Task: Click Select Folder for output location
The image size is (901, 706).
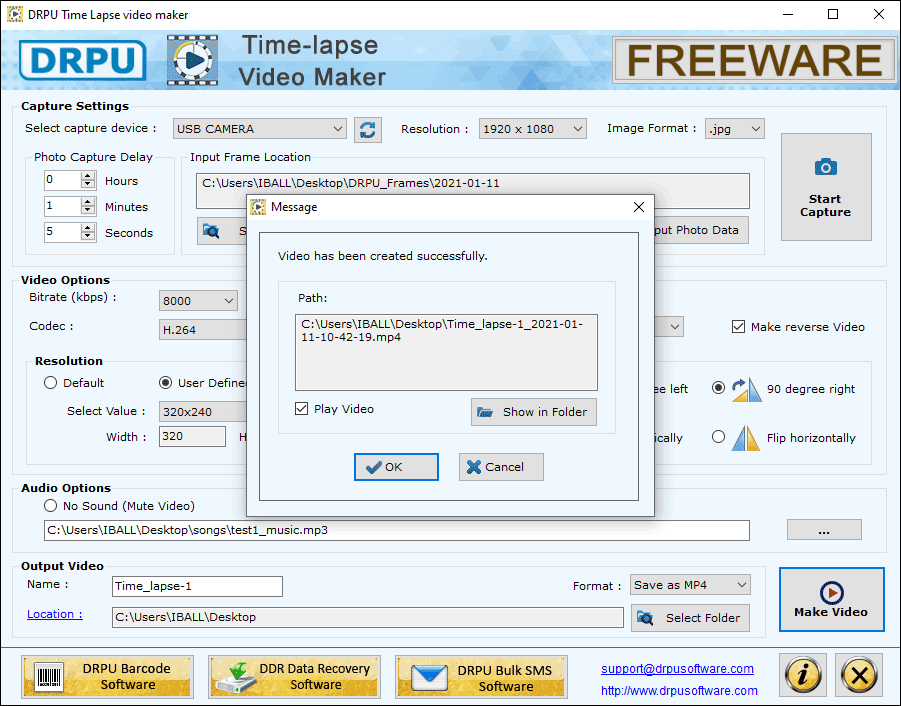Action: (x=690, y=618)
